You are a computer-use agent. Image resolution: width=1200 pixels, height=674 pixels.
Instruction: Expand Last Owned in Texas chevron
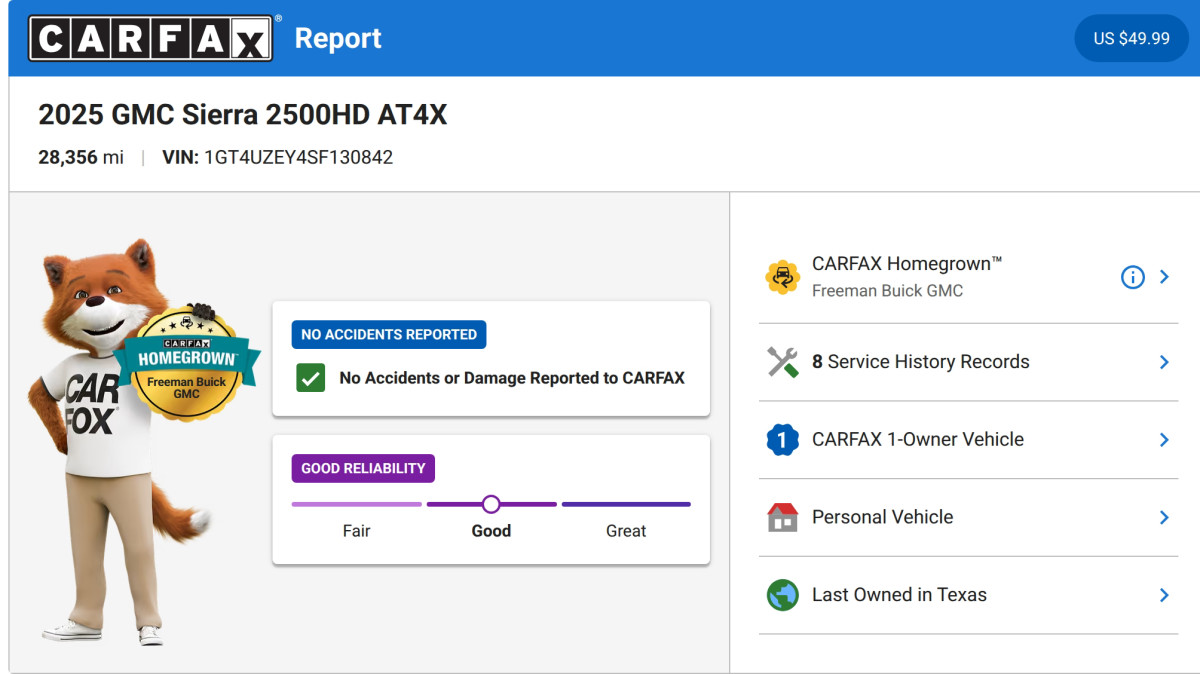(x=1164, y=595)
